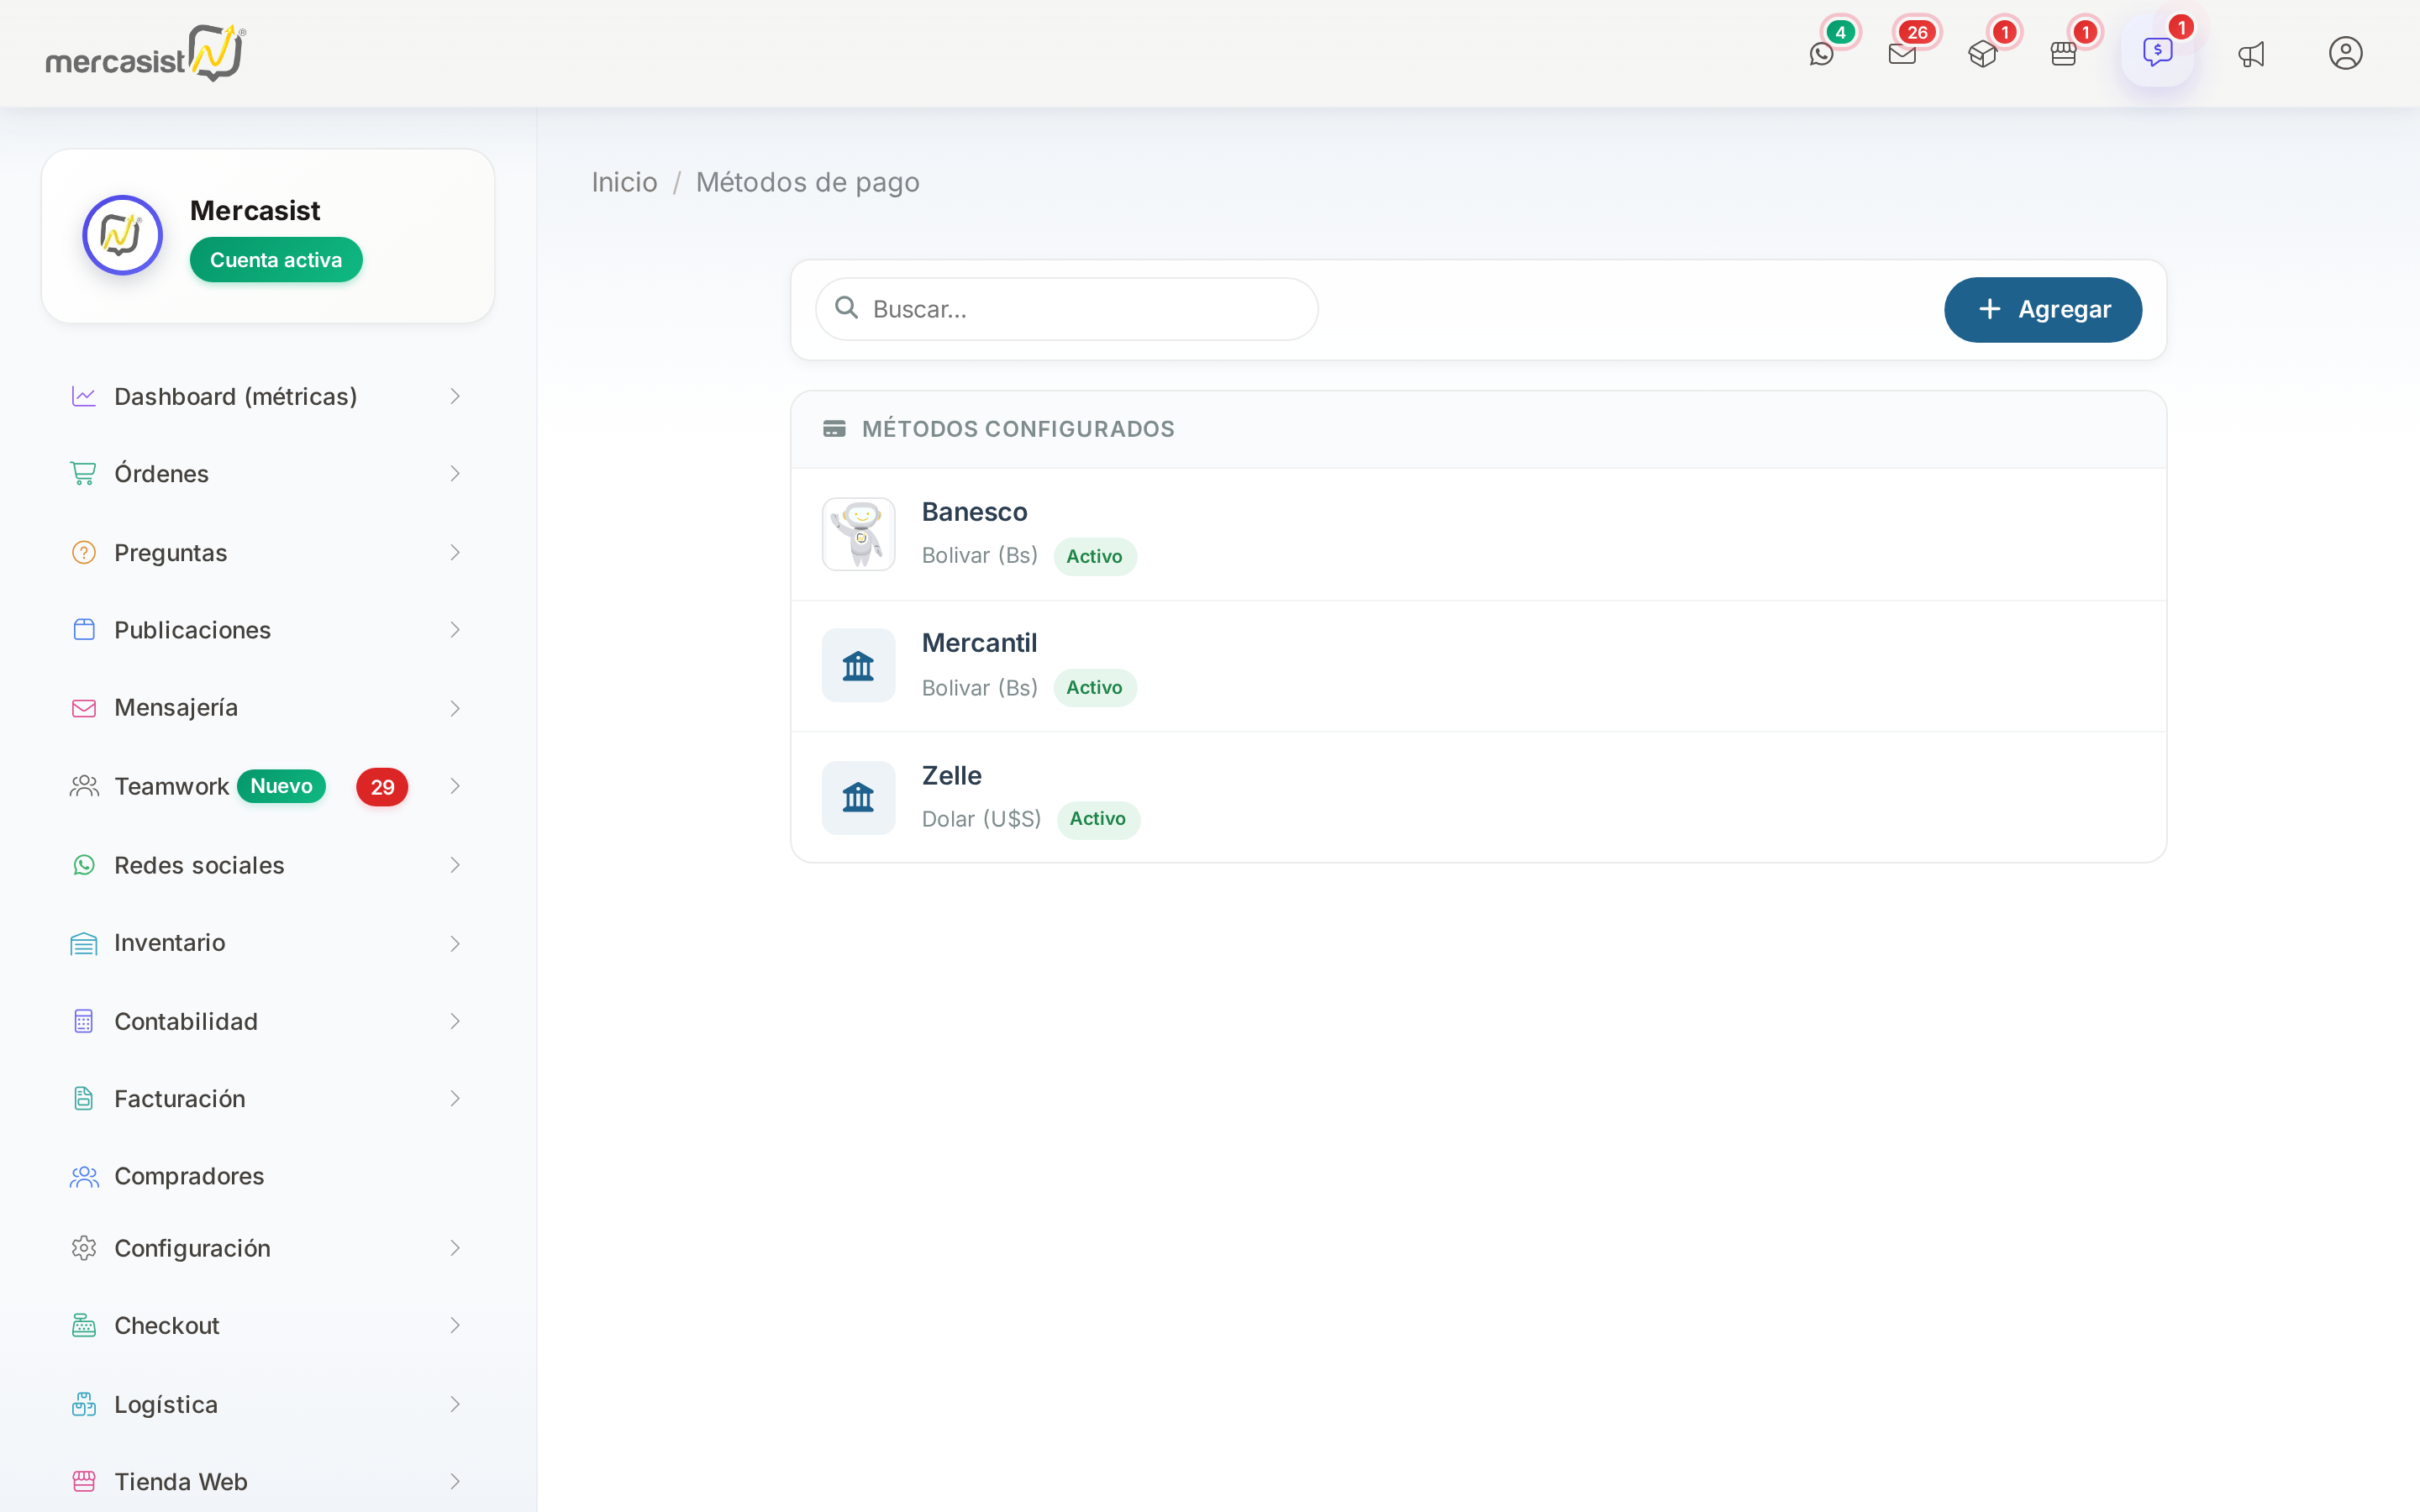The image size is (2420, 1512).
Task: Click the Mensajería envelope icon
Action: pos(84,708)
